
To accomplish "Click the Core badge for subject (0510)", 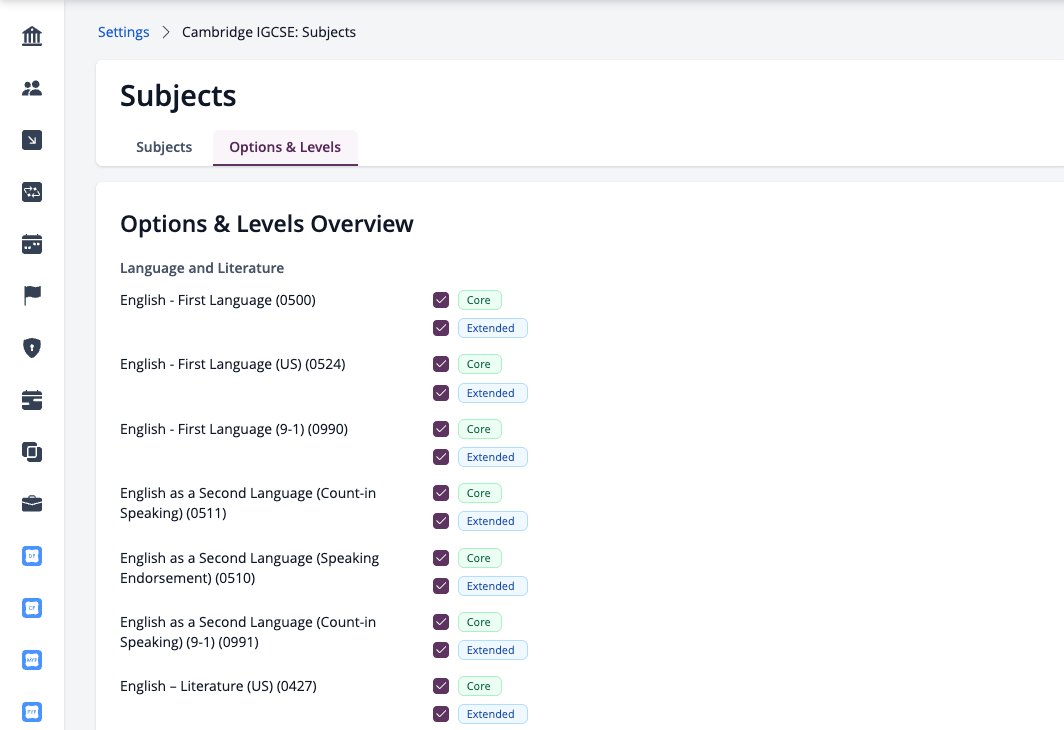I will point(479,558).
